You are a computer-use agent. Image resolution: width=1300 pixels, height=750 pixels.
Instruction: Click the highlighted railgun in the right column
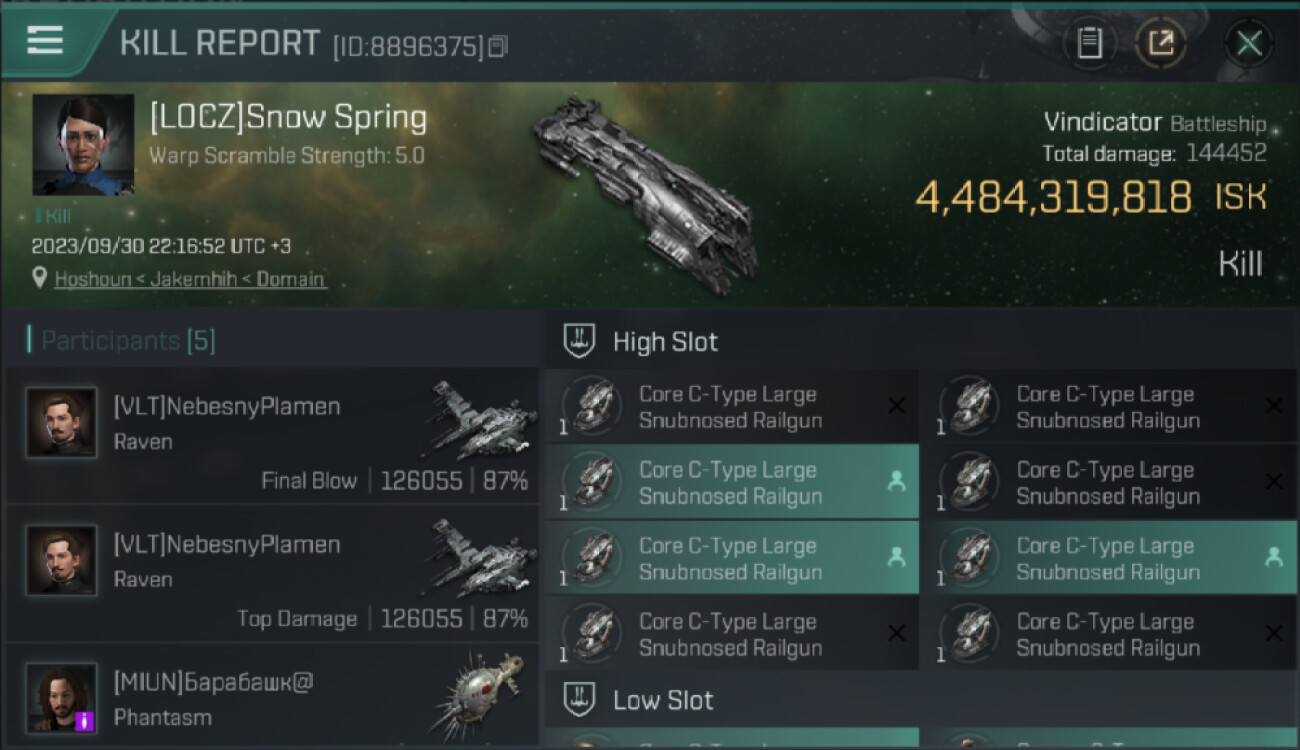tap(1108, 559)
